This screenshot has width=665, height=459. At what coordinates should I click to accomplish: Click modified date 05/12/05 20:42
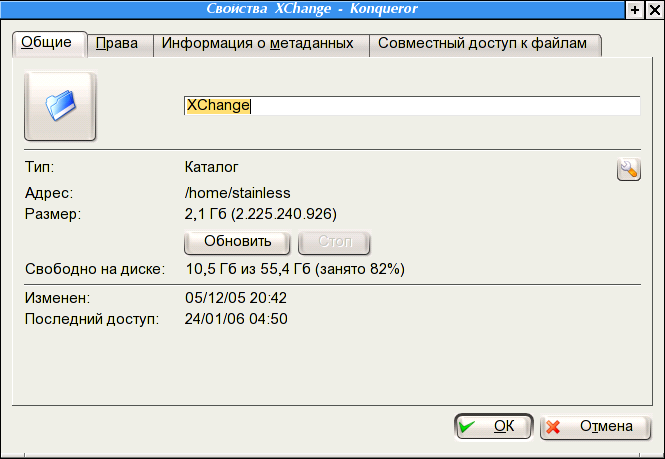click(236, 298)
